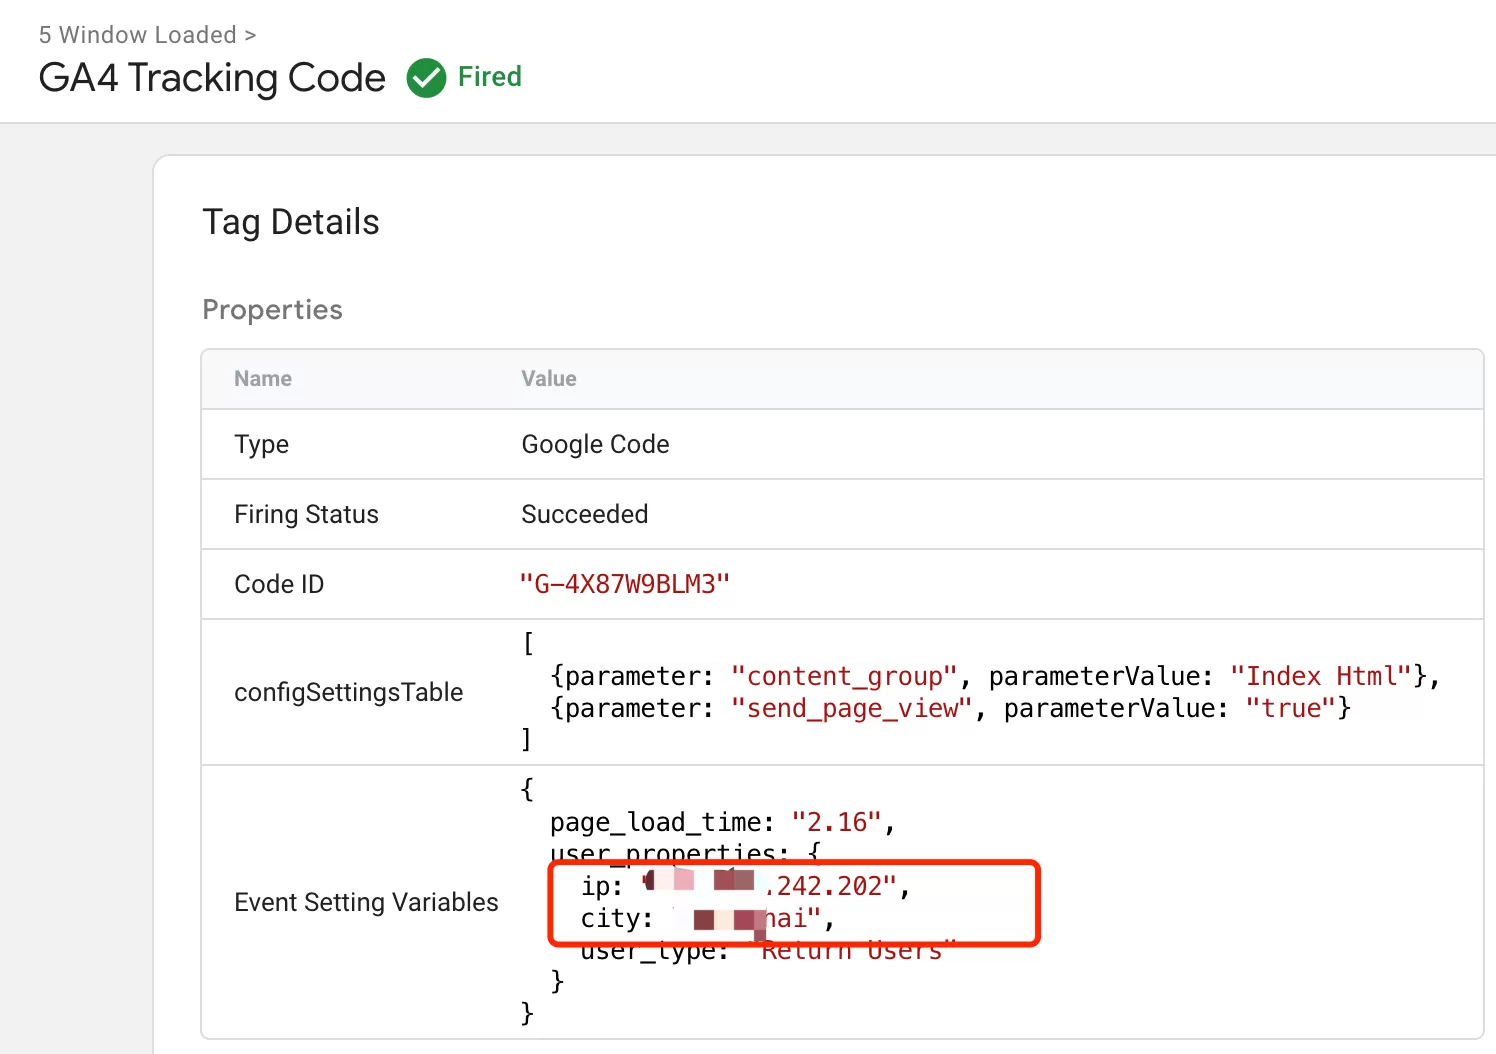Click the 'ip:' key in user properties

tap(602, 886)
